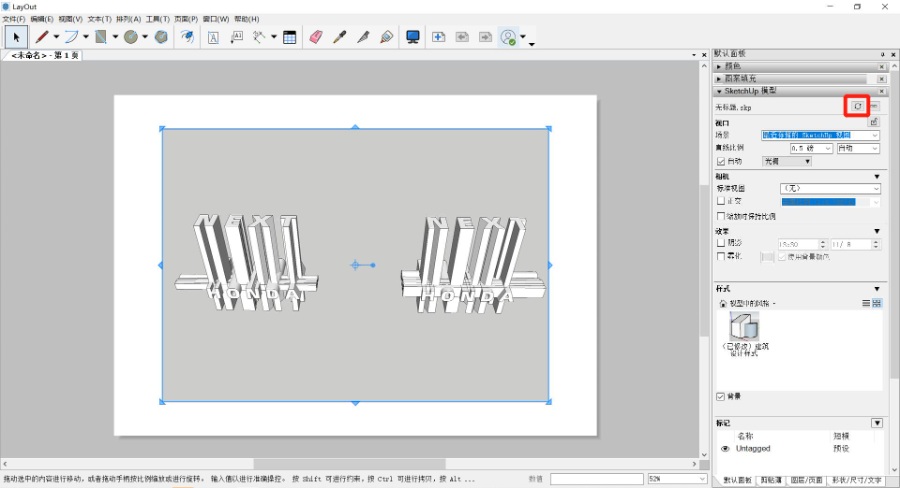Select the Join glue tool

387,37
